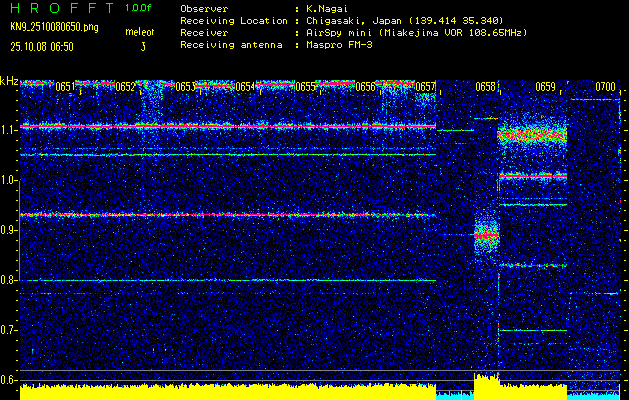The image size is (629, 400).
Task: Jump to the 0658 time marker
Action: coord(485,87)
